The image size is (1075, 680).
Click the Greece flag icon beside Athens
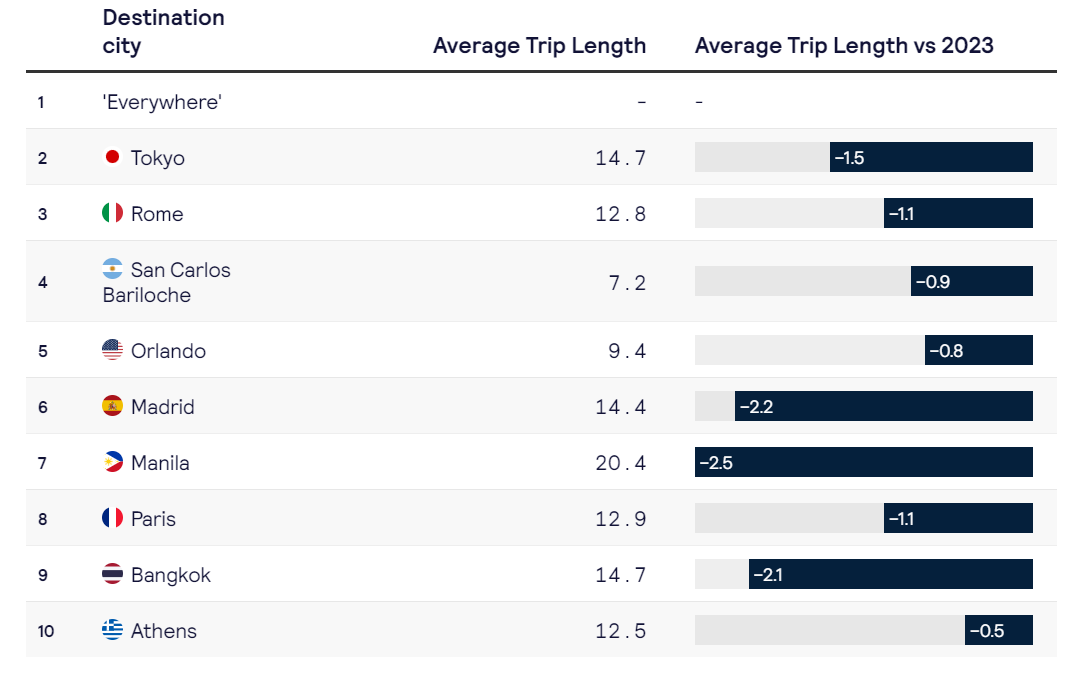point(112,629)
